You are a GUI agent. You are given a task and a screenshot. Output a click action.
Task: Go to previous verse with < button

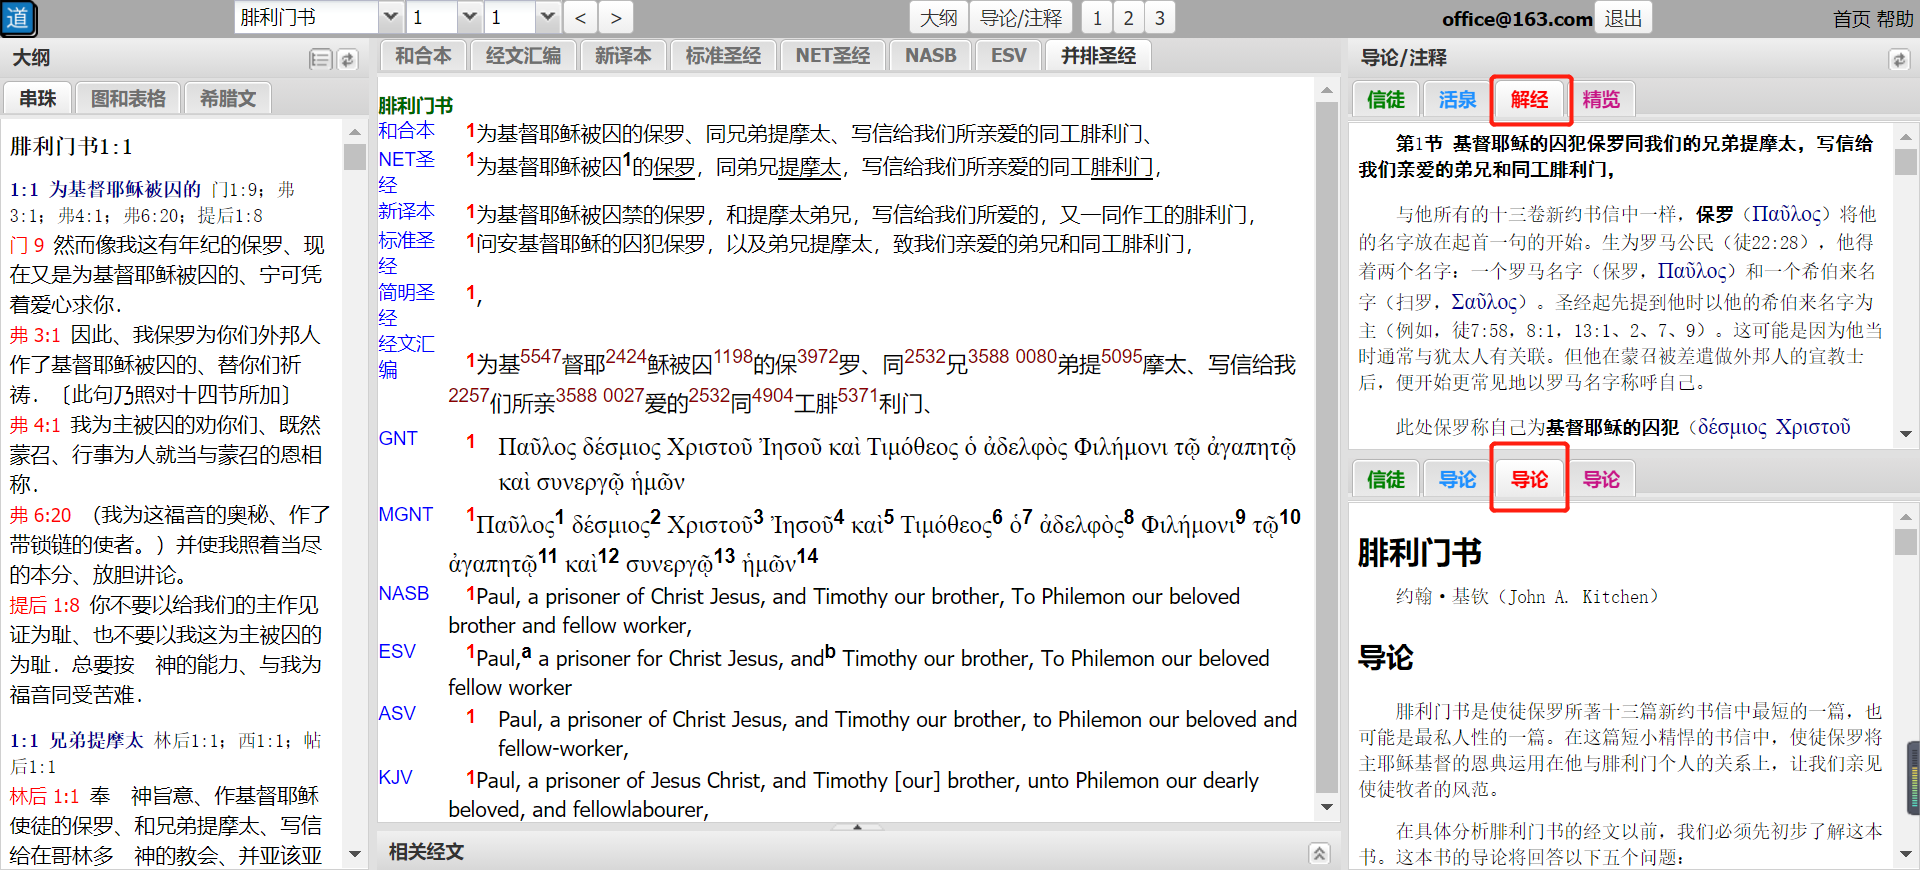point(580,17)
